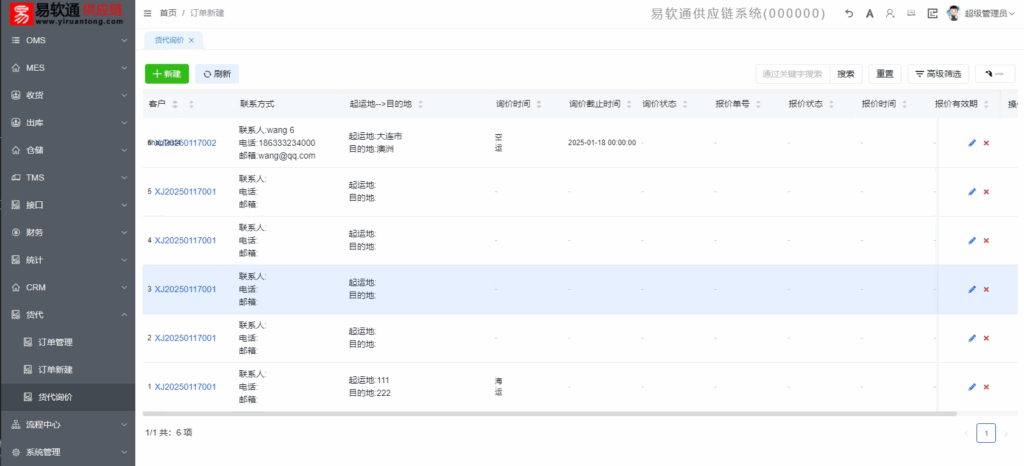Image resolution: width=1024 pixels, height=466 pixels.
Task: Delete inquiry row 1 via red X
Action: click(x=986, y=387)
